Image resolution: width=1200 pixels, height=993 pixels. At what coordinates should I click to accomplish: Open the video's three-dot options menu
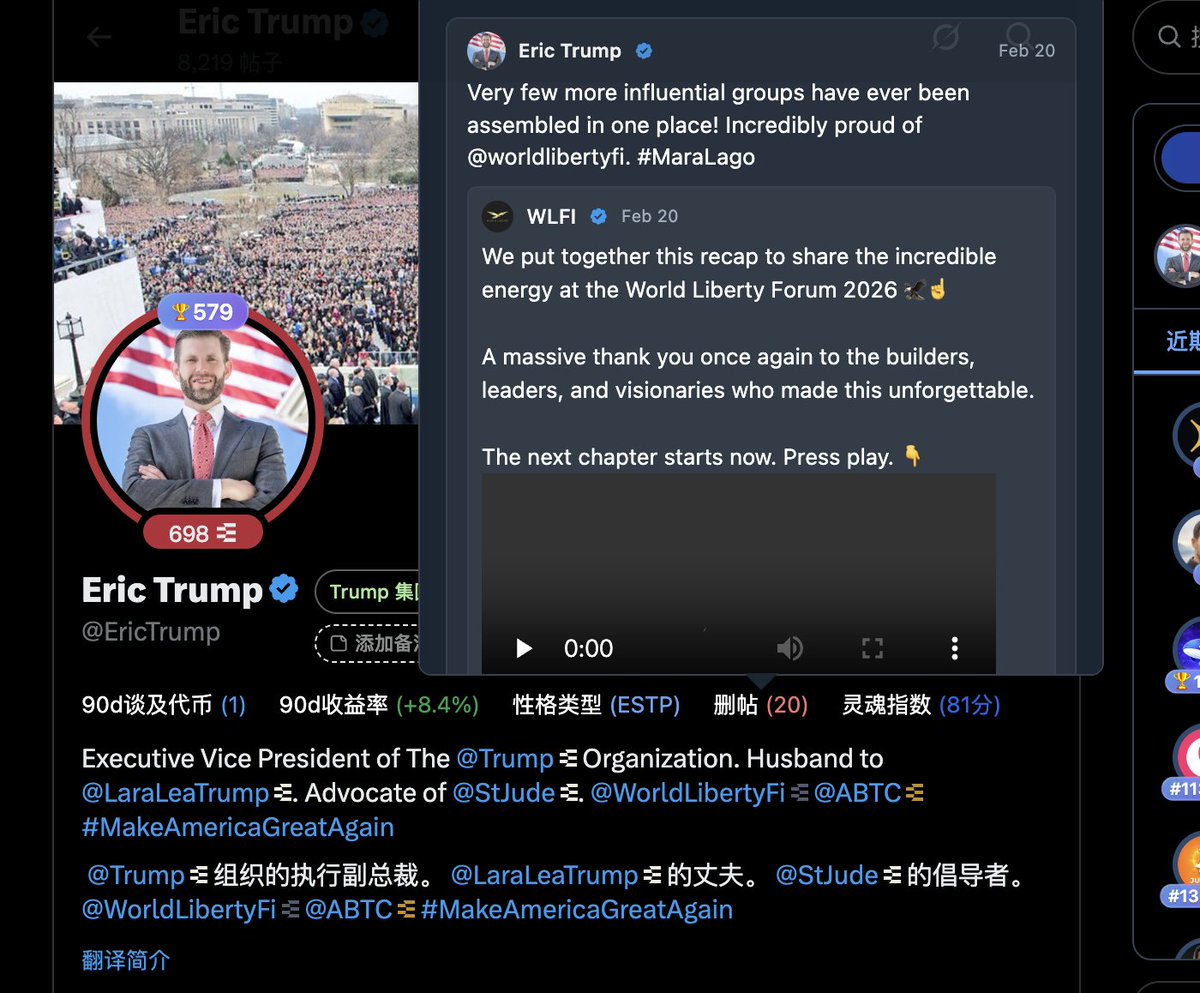tap(954, 649)
